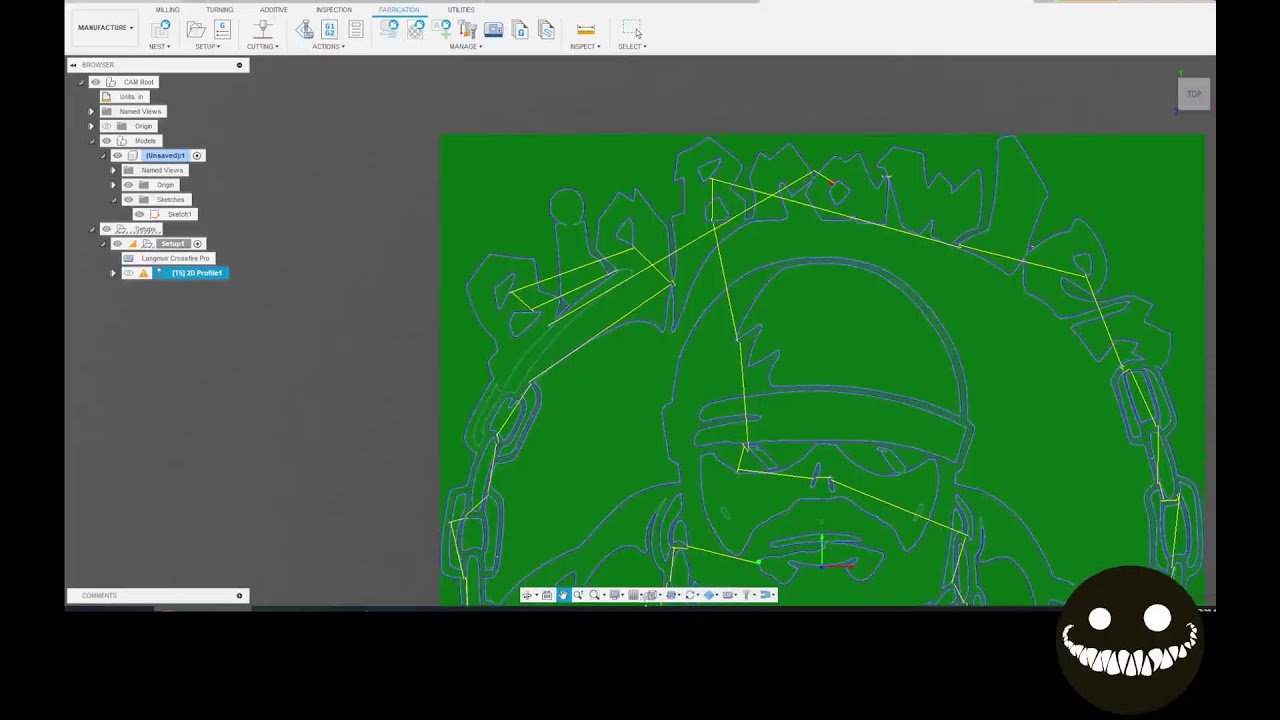Open Grid and Snaps icon
Screen dimensions: 1280x720
[x=633, y=595]
